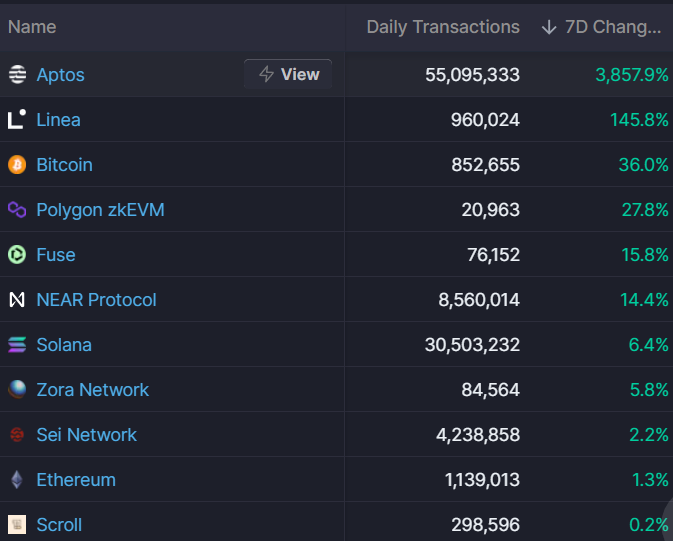Sort by 7D Change column header
Screen dimensions: 673x541
click(613, 27)
